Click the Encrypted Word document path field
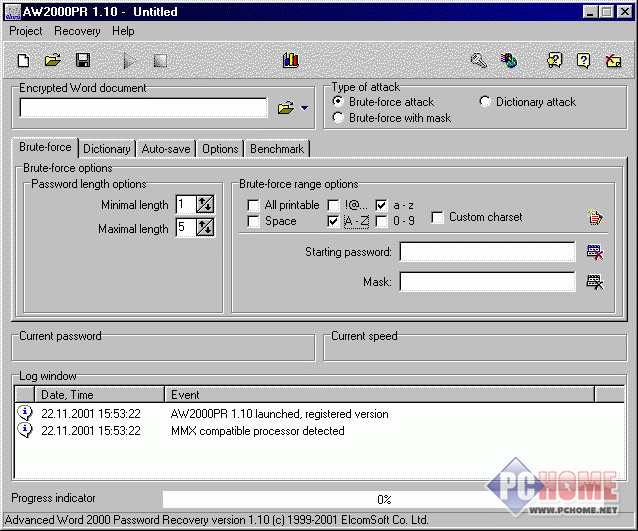The height and width of the screenshot is (531, 638). tap(144, 108)
